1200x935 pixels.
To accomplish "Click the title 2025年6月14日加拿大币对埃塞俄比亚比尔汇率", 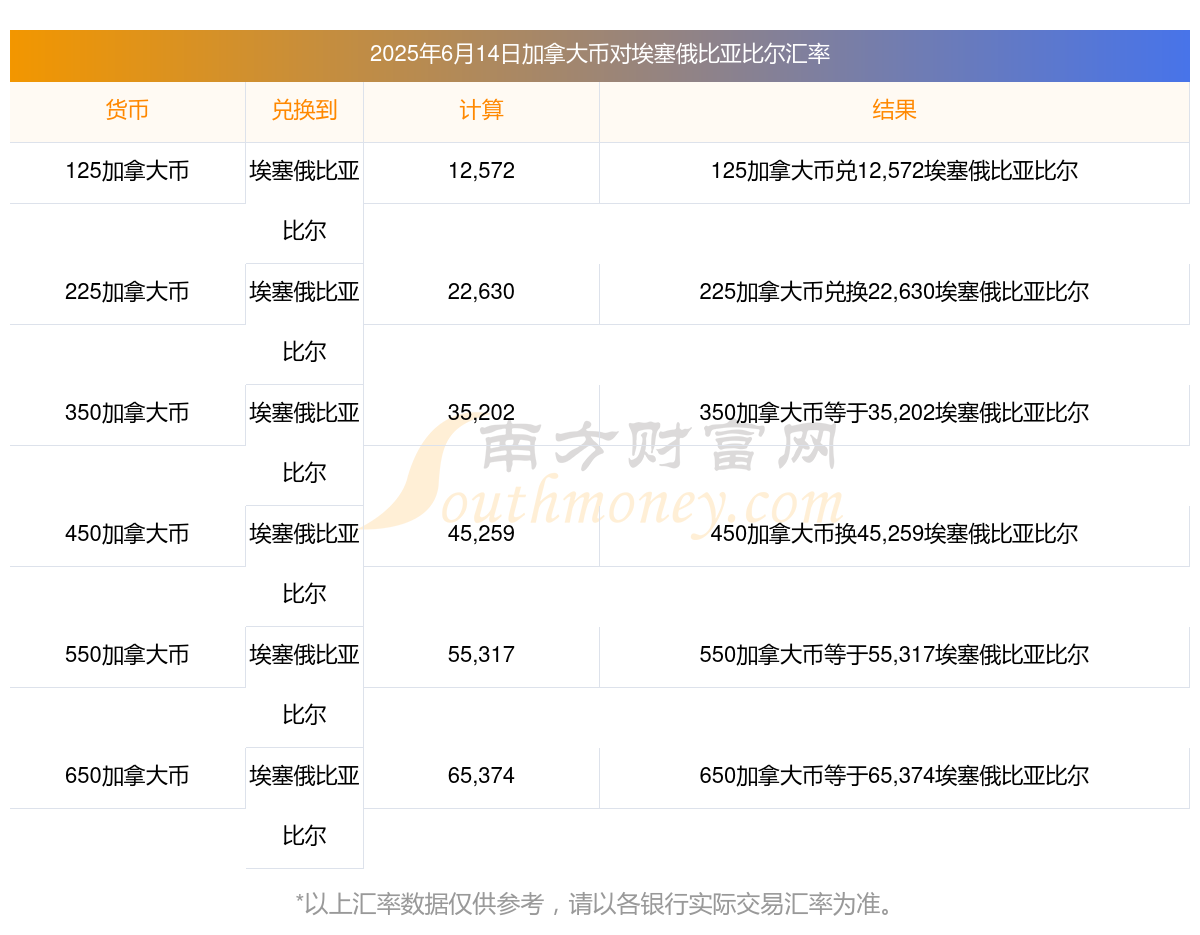I will pyautogui.click(x=600, y=54).
